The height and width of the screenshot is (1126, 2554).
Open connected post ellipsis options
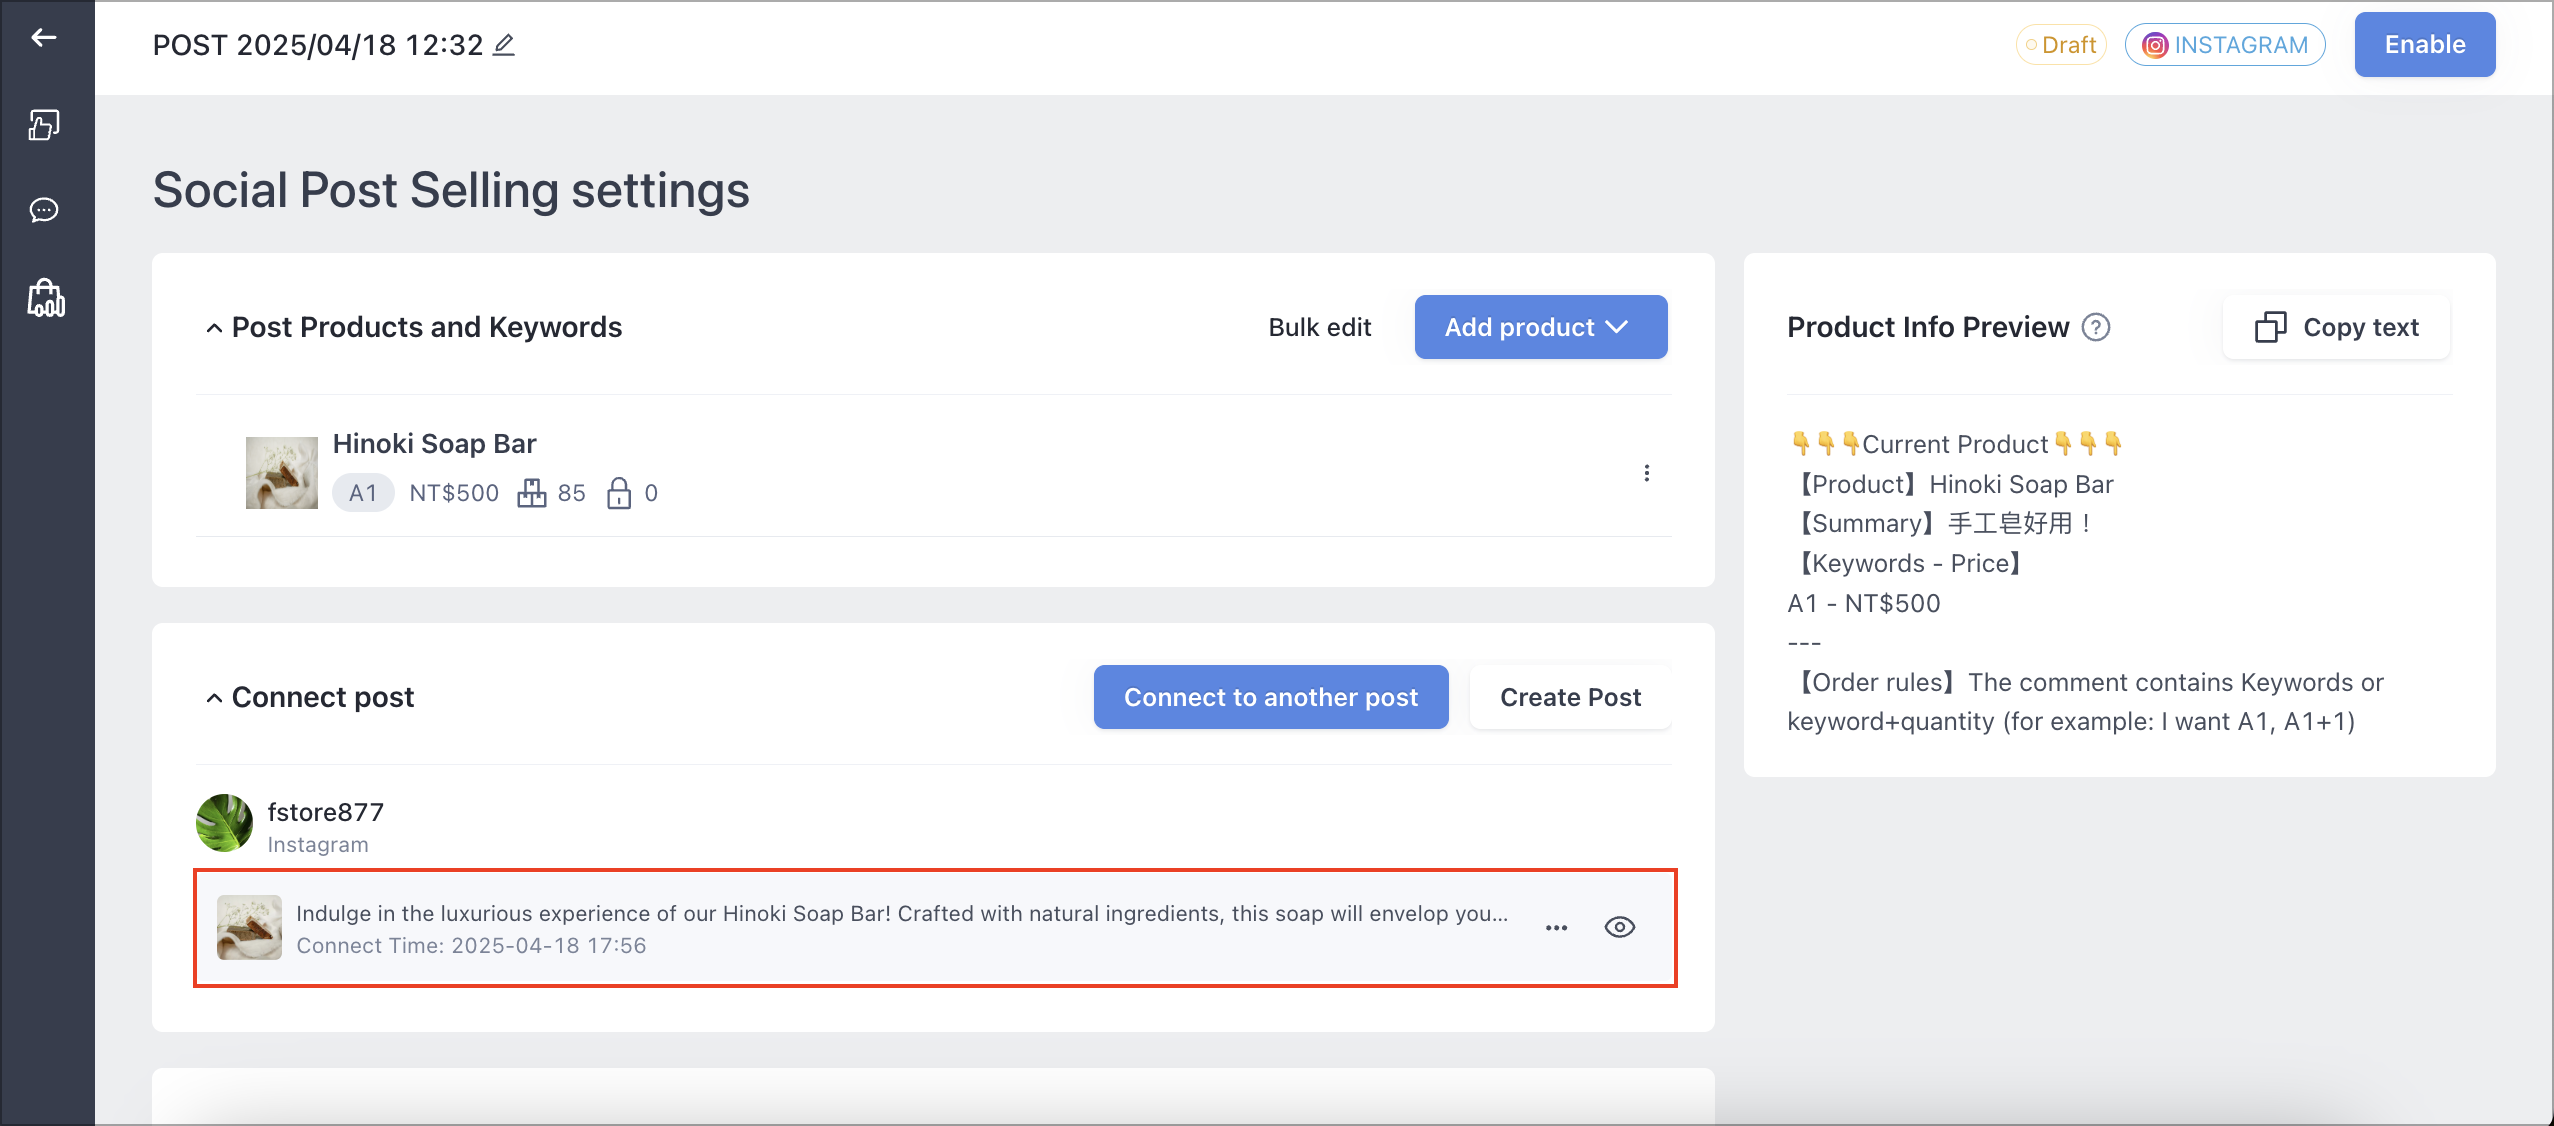tap(1557, 928)
